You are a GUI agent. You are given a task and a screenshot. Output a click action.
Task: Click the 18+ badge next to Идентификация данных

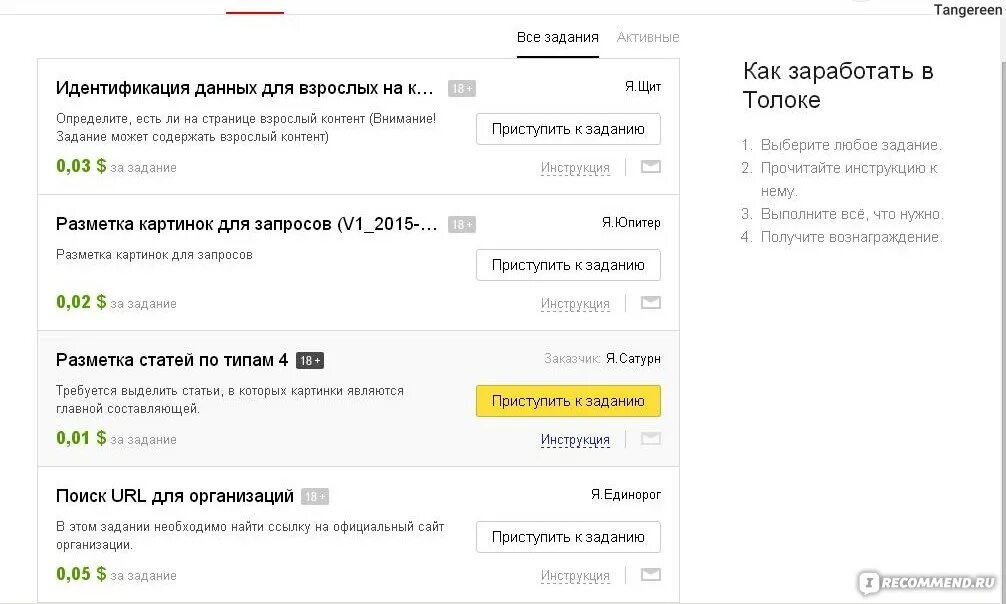(x=462, y=89)
